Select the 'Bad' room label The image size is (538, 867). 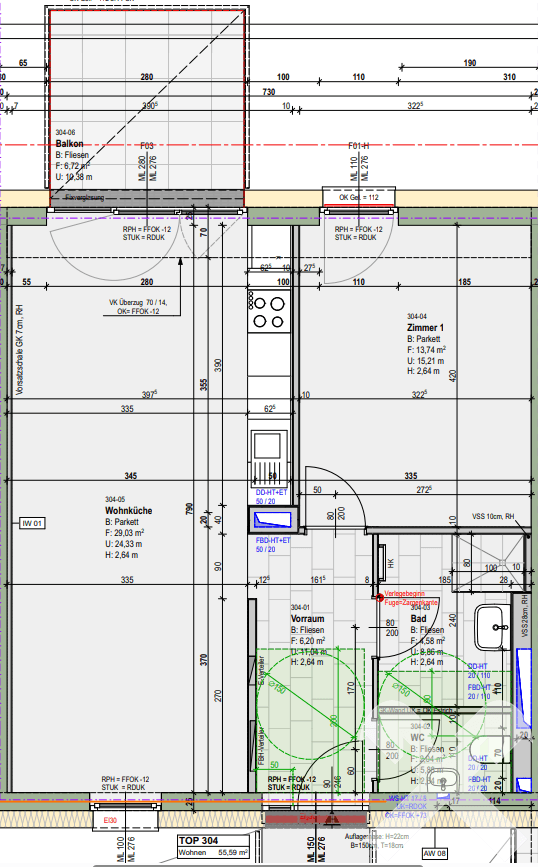(419, 619)
